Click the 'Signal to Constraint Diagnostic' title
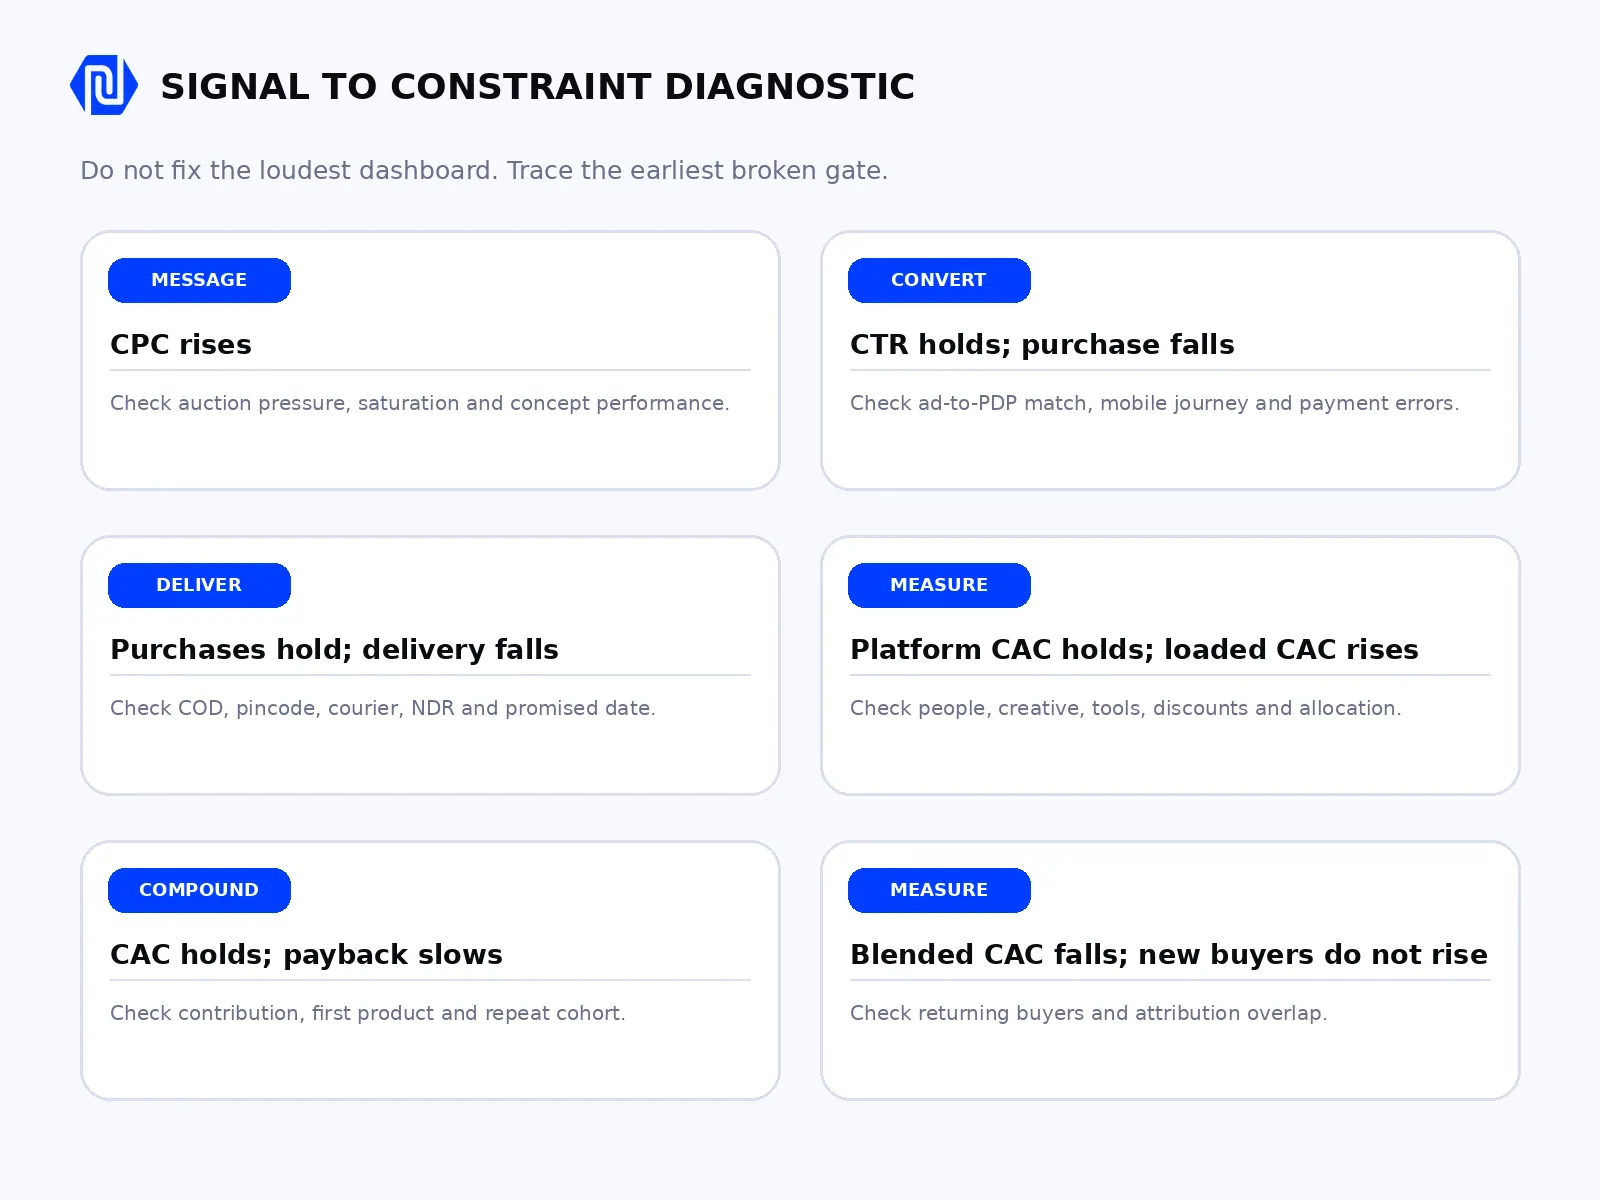Screen dimensions: 1600x1200 538,86
